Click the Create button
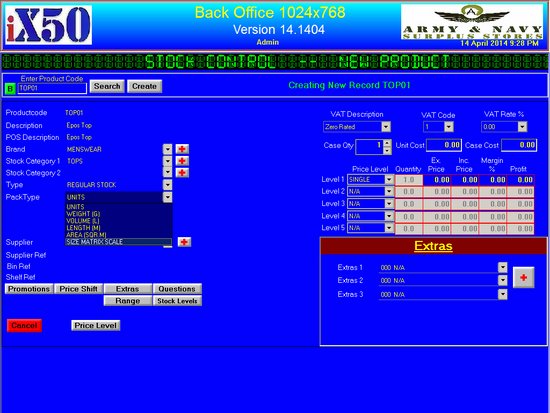550x413 pixels. click(144, 86)
